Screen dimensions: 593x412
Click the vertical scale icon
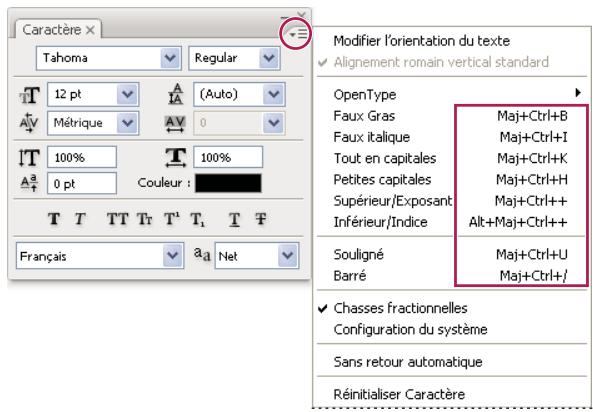pos(29,157)
